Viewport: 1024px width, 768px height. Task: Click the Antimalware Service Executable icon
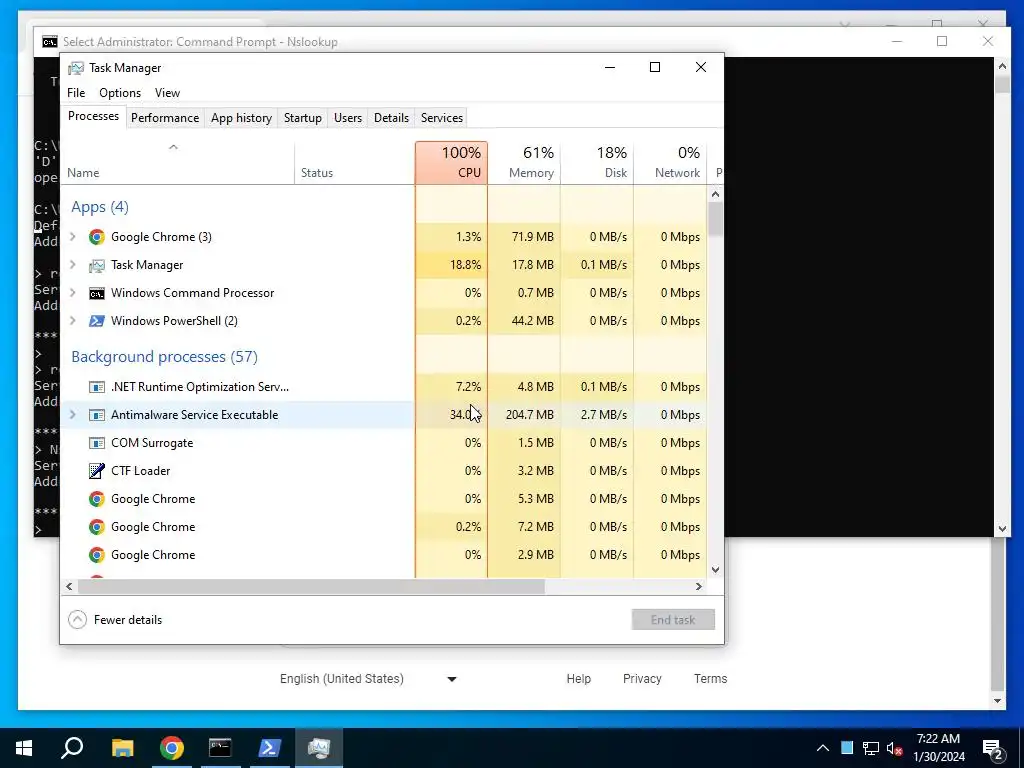97,415
